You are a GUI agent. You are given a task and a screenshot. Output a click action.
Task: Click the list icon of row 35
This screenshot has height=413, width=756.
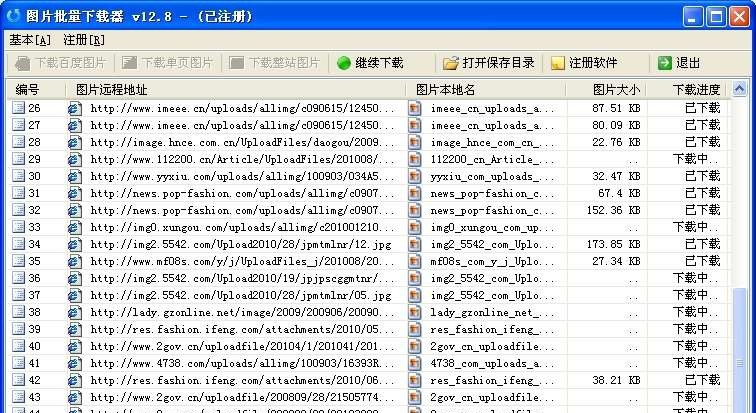click(x=18, y=261)
